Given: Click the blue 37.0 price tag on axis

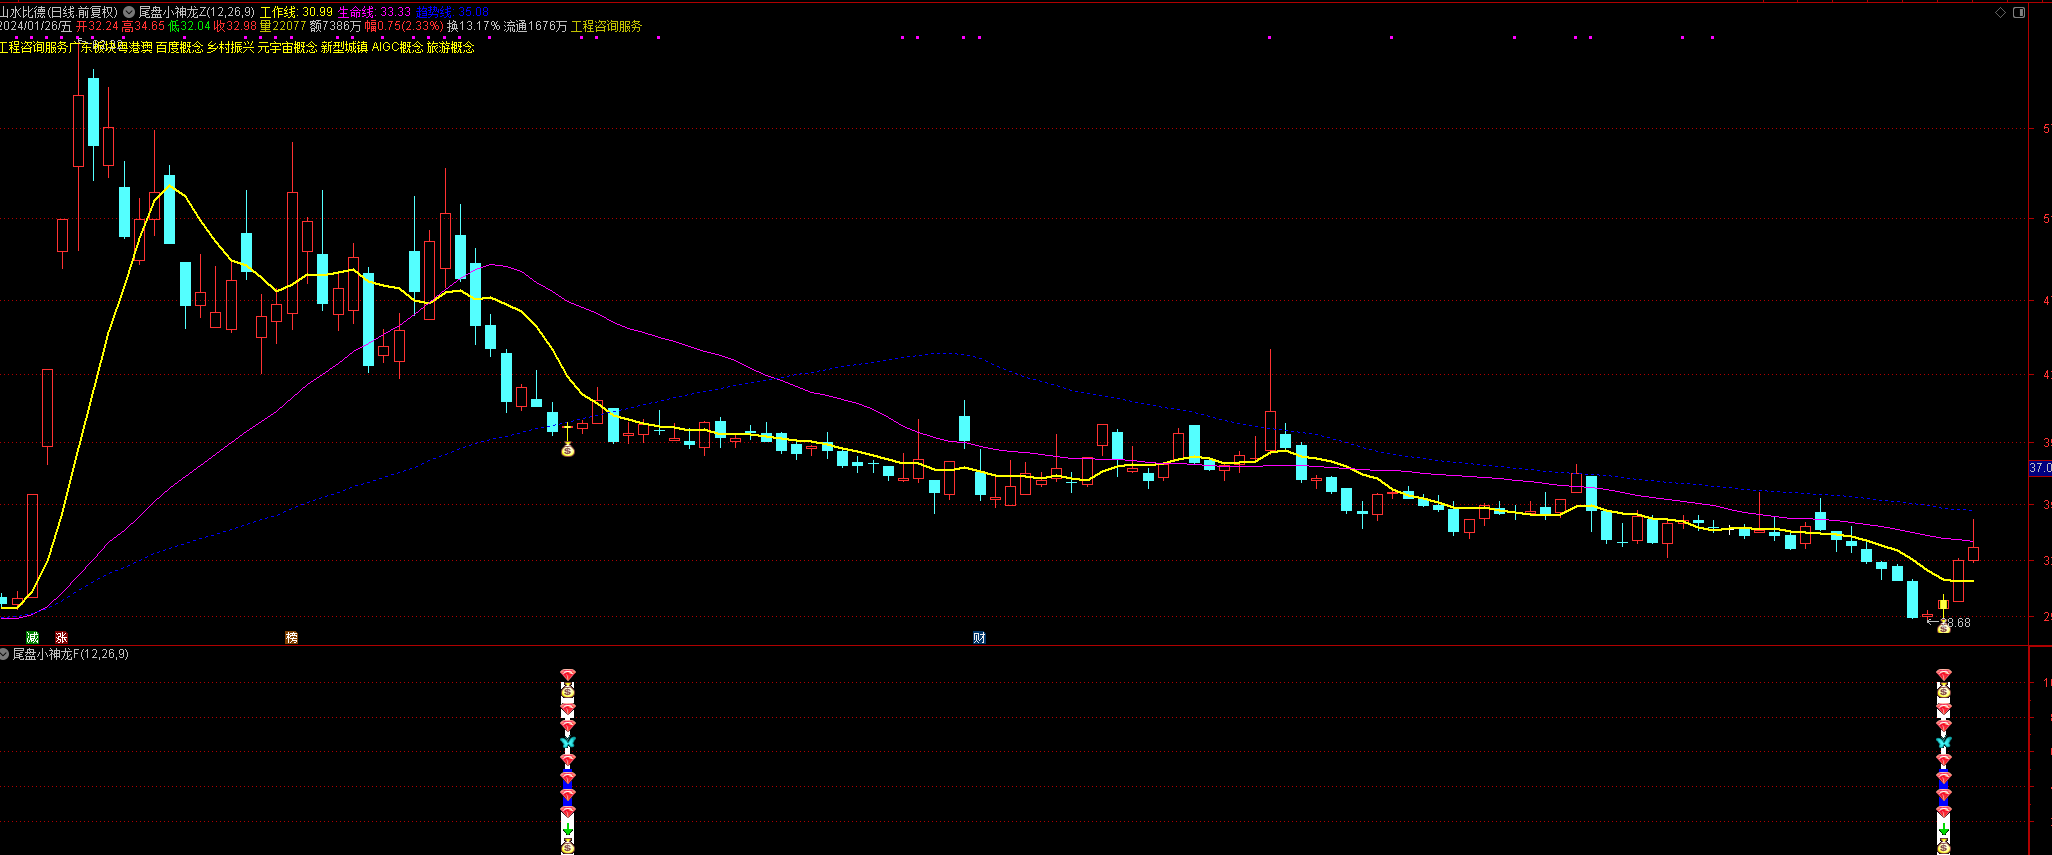Looking at the screenshot, I should click(x=2039, y=468).
